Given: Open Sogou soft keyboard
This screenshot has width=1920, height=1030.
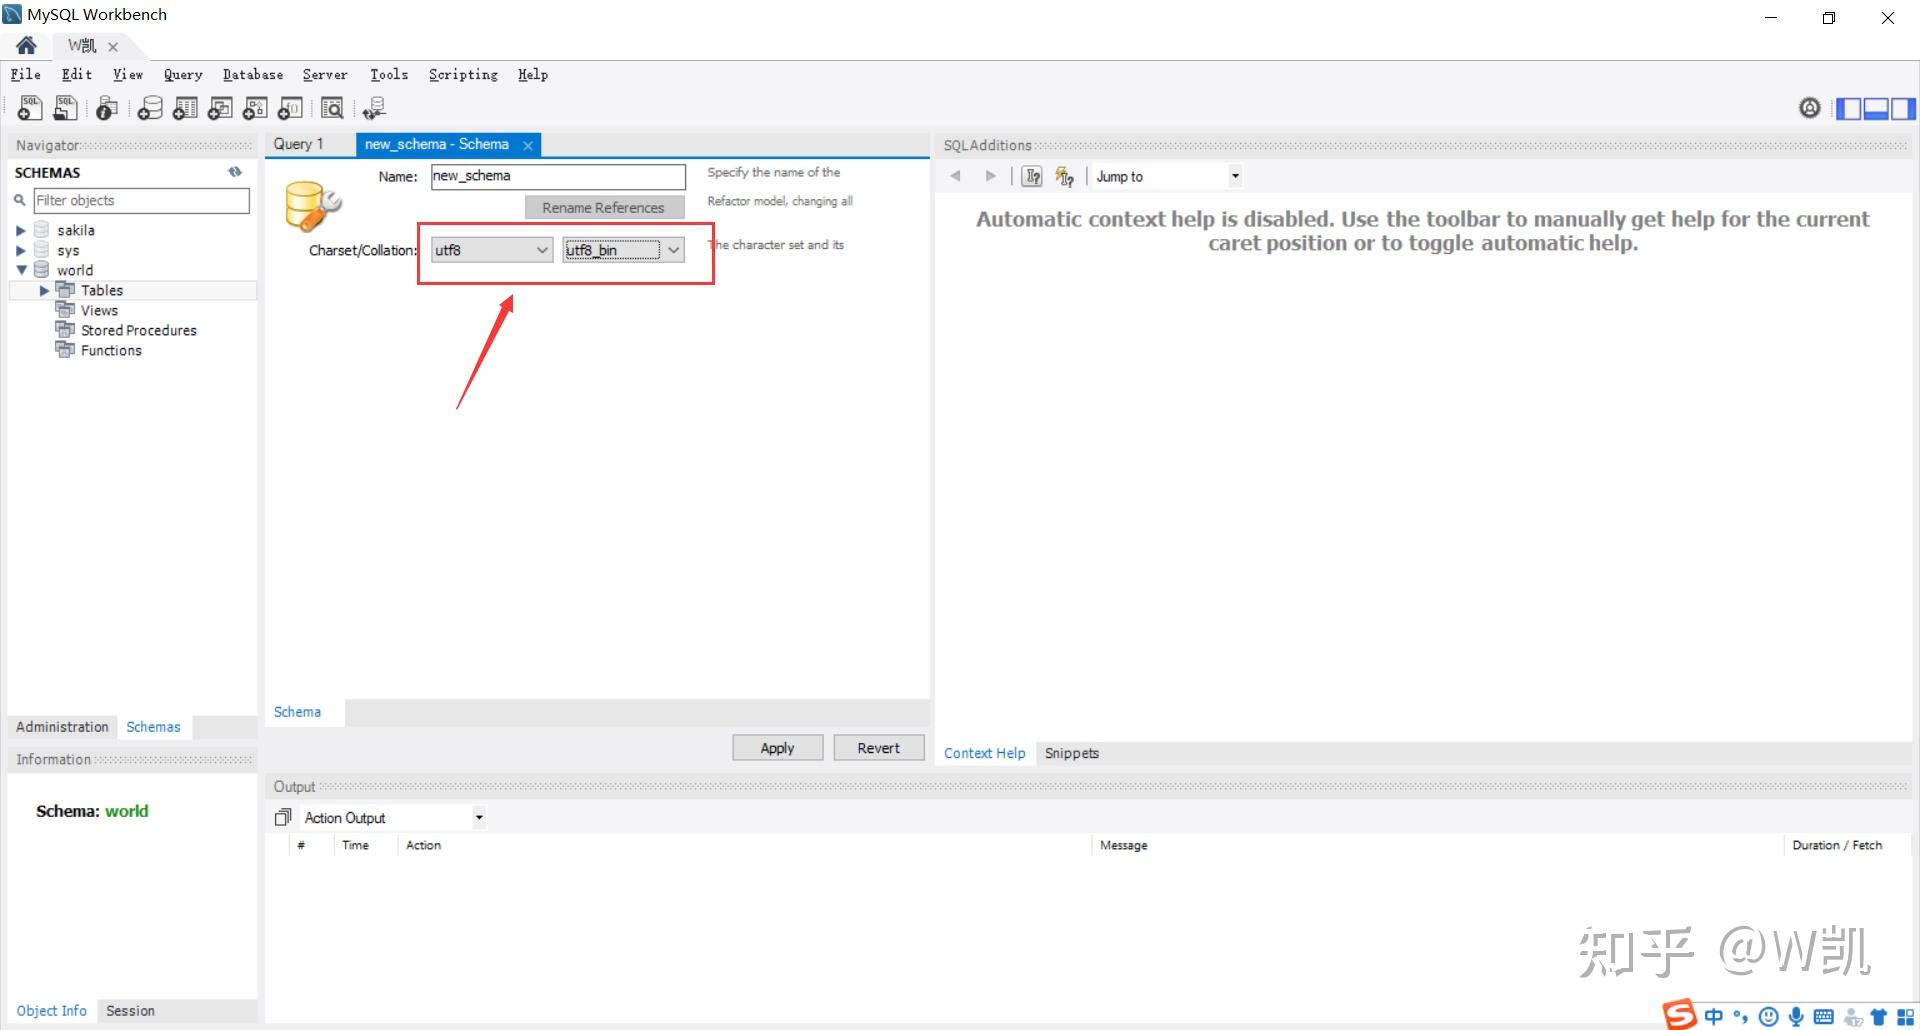Looking at the screenshot, I should 1823,1017.
